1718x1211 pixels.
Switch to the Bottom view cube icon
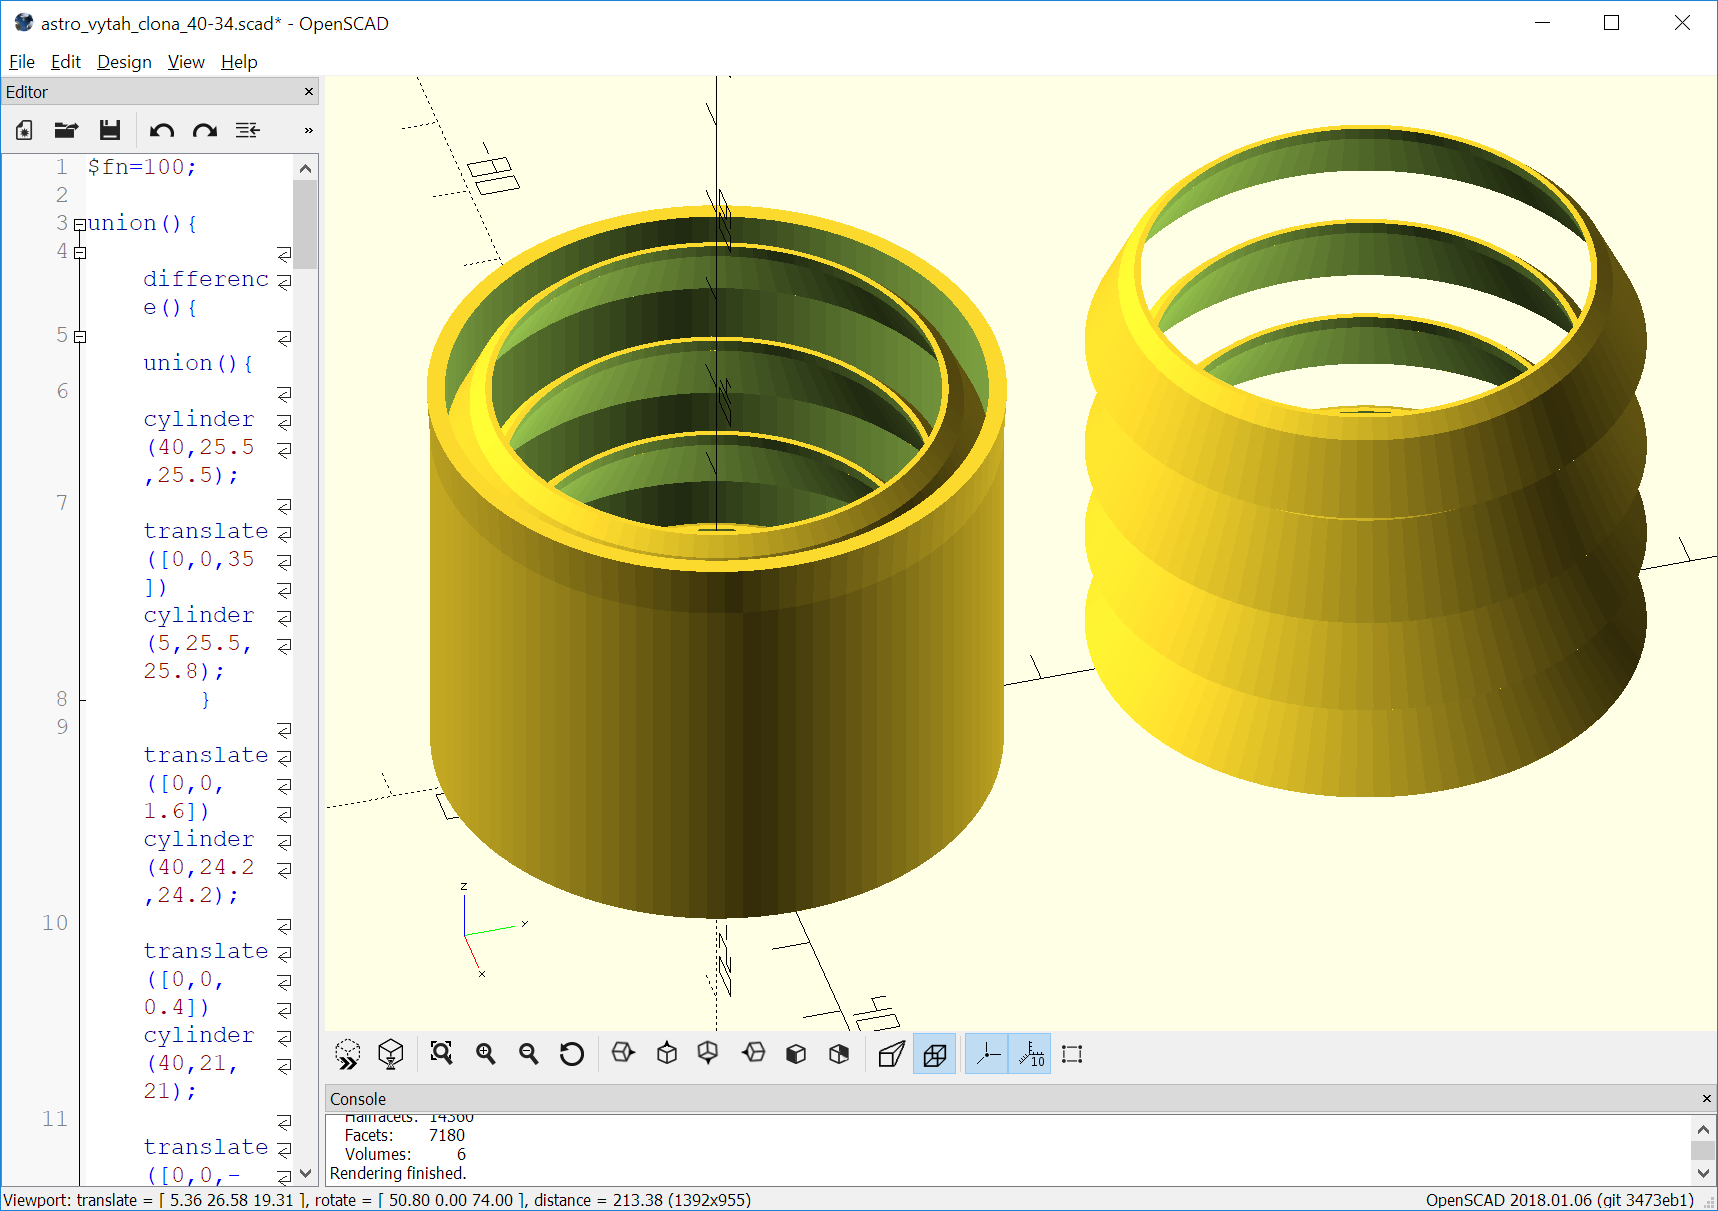tap(708, 1053)
